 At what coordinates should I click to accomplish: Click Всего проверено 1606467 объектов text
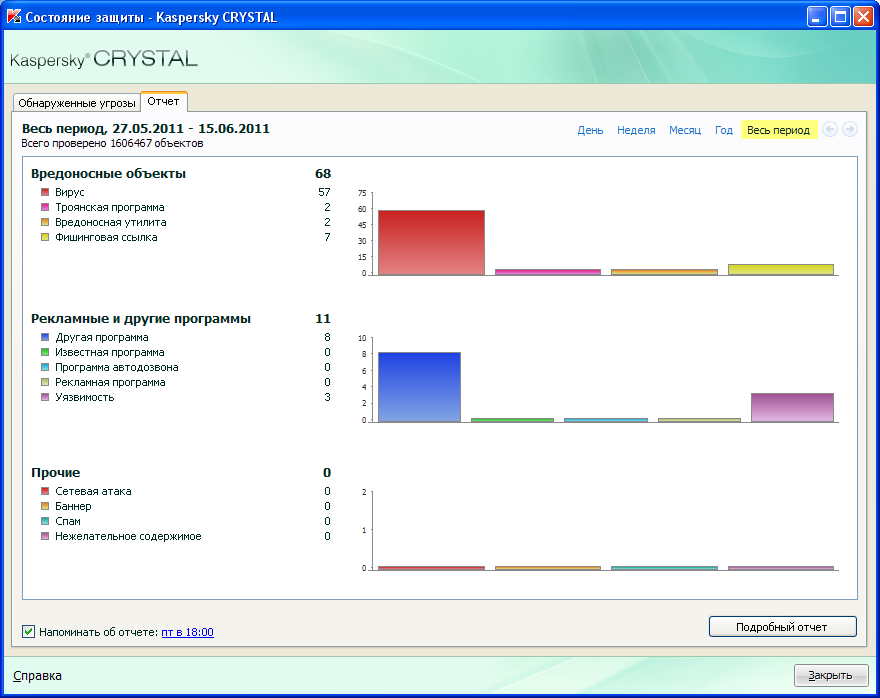(112, 144)
